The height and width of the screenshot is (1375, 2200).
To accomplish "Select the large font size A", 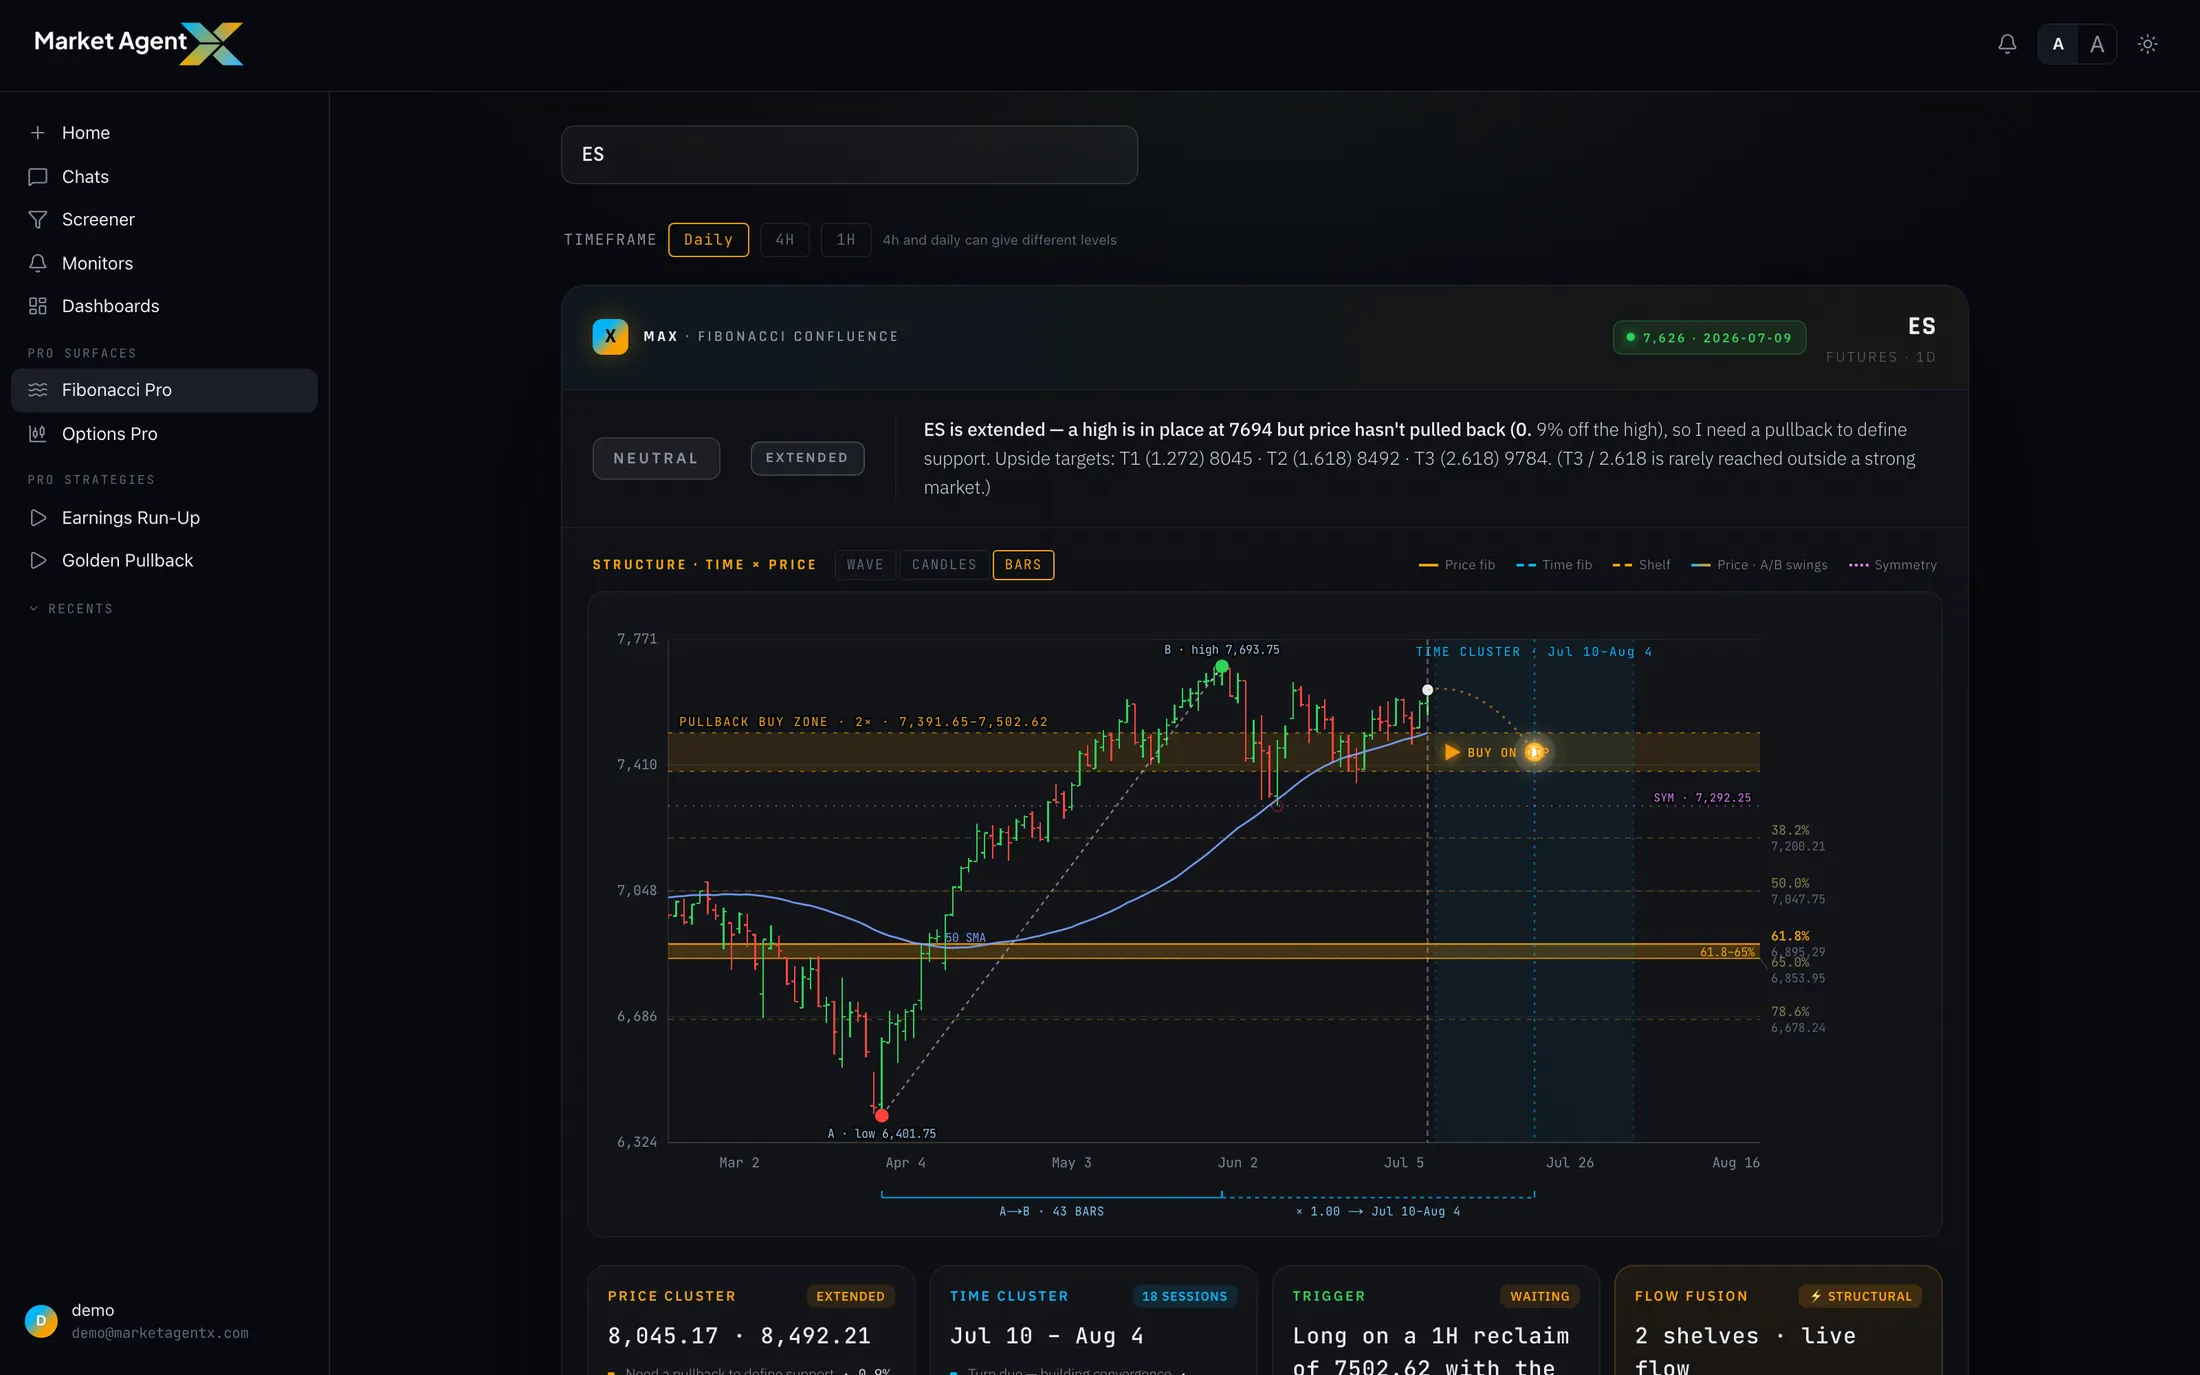I will pos(2097,44).
